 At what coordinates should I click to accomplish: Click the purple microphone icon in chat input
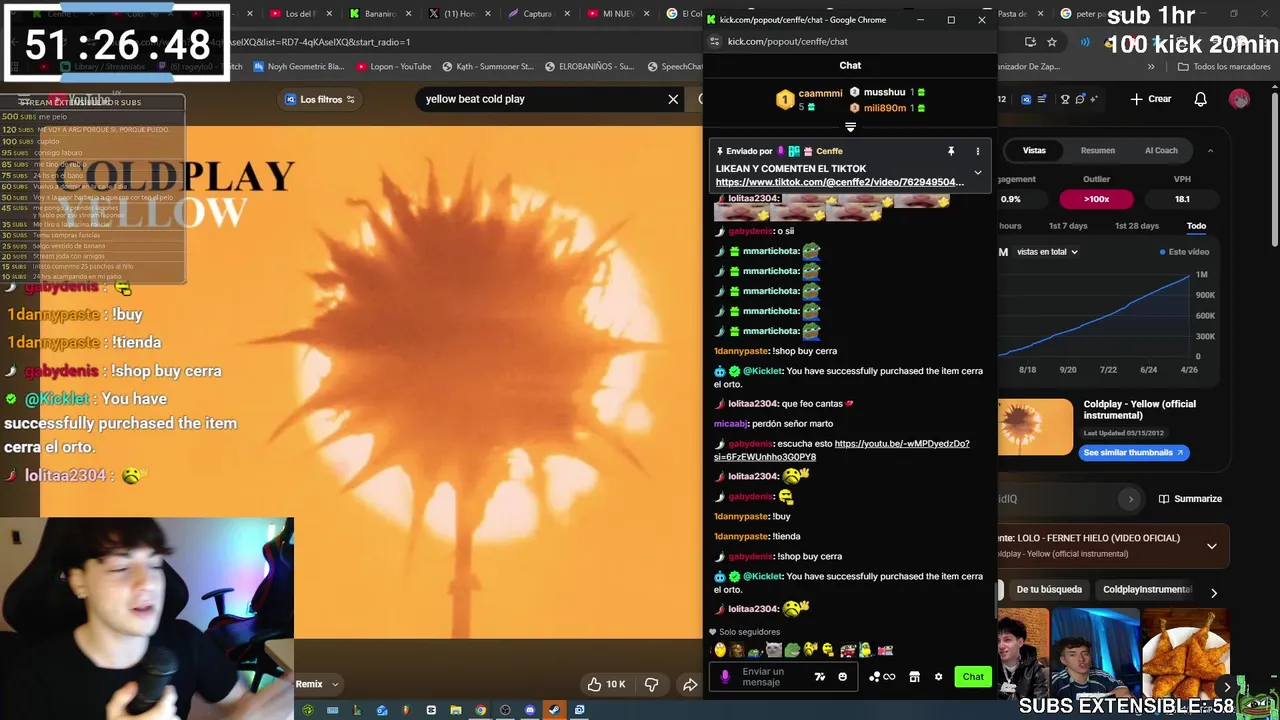(x=725, y=677)
